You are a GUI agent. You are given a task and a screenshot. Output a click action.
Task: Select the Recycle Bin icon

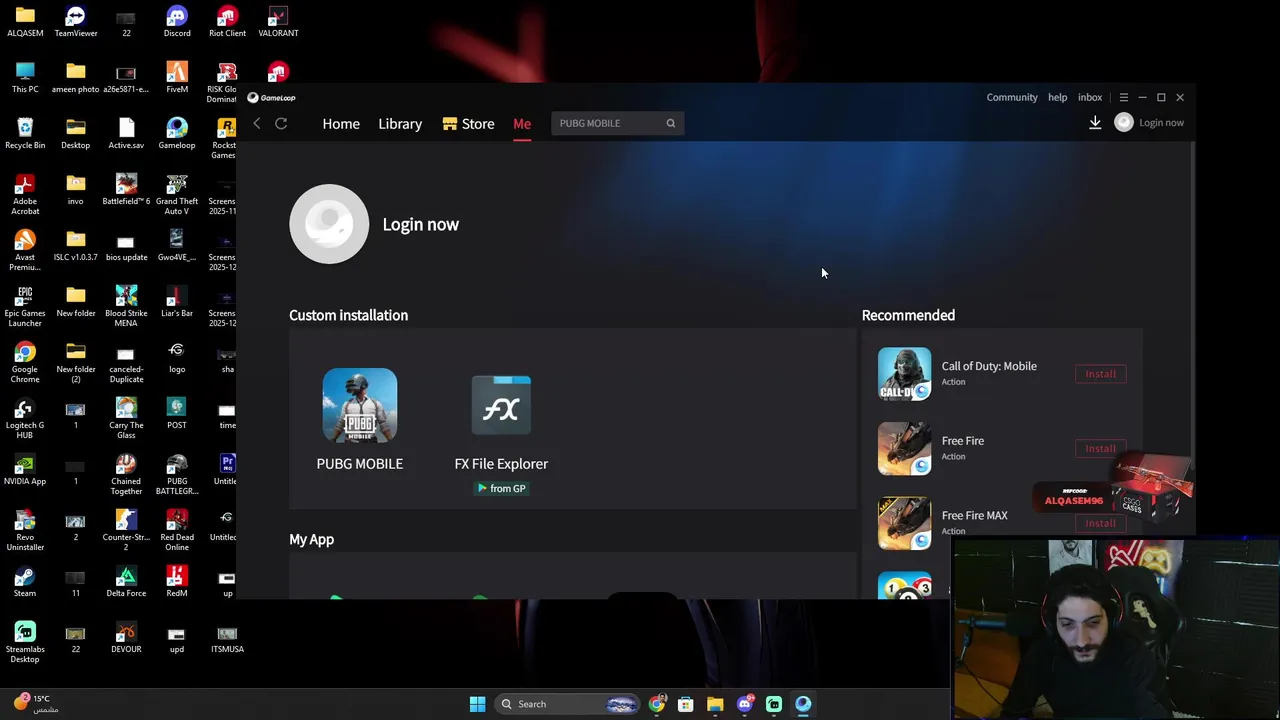point(25,134)
